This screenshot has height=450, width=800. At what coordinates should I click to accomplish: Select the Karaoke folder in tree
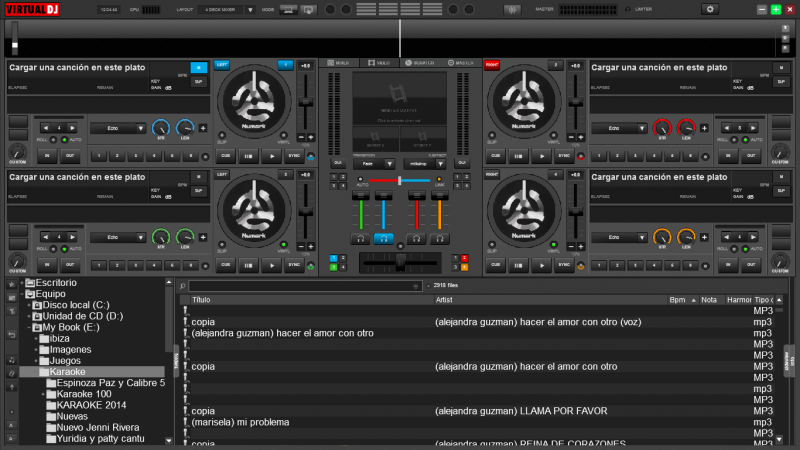[92, 372]
